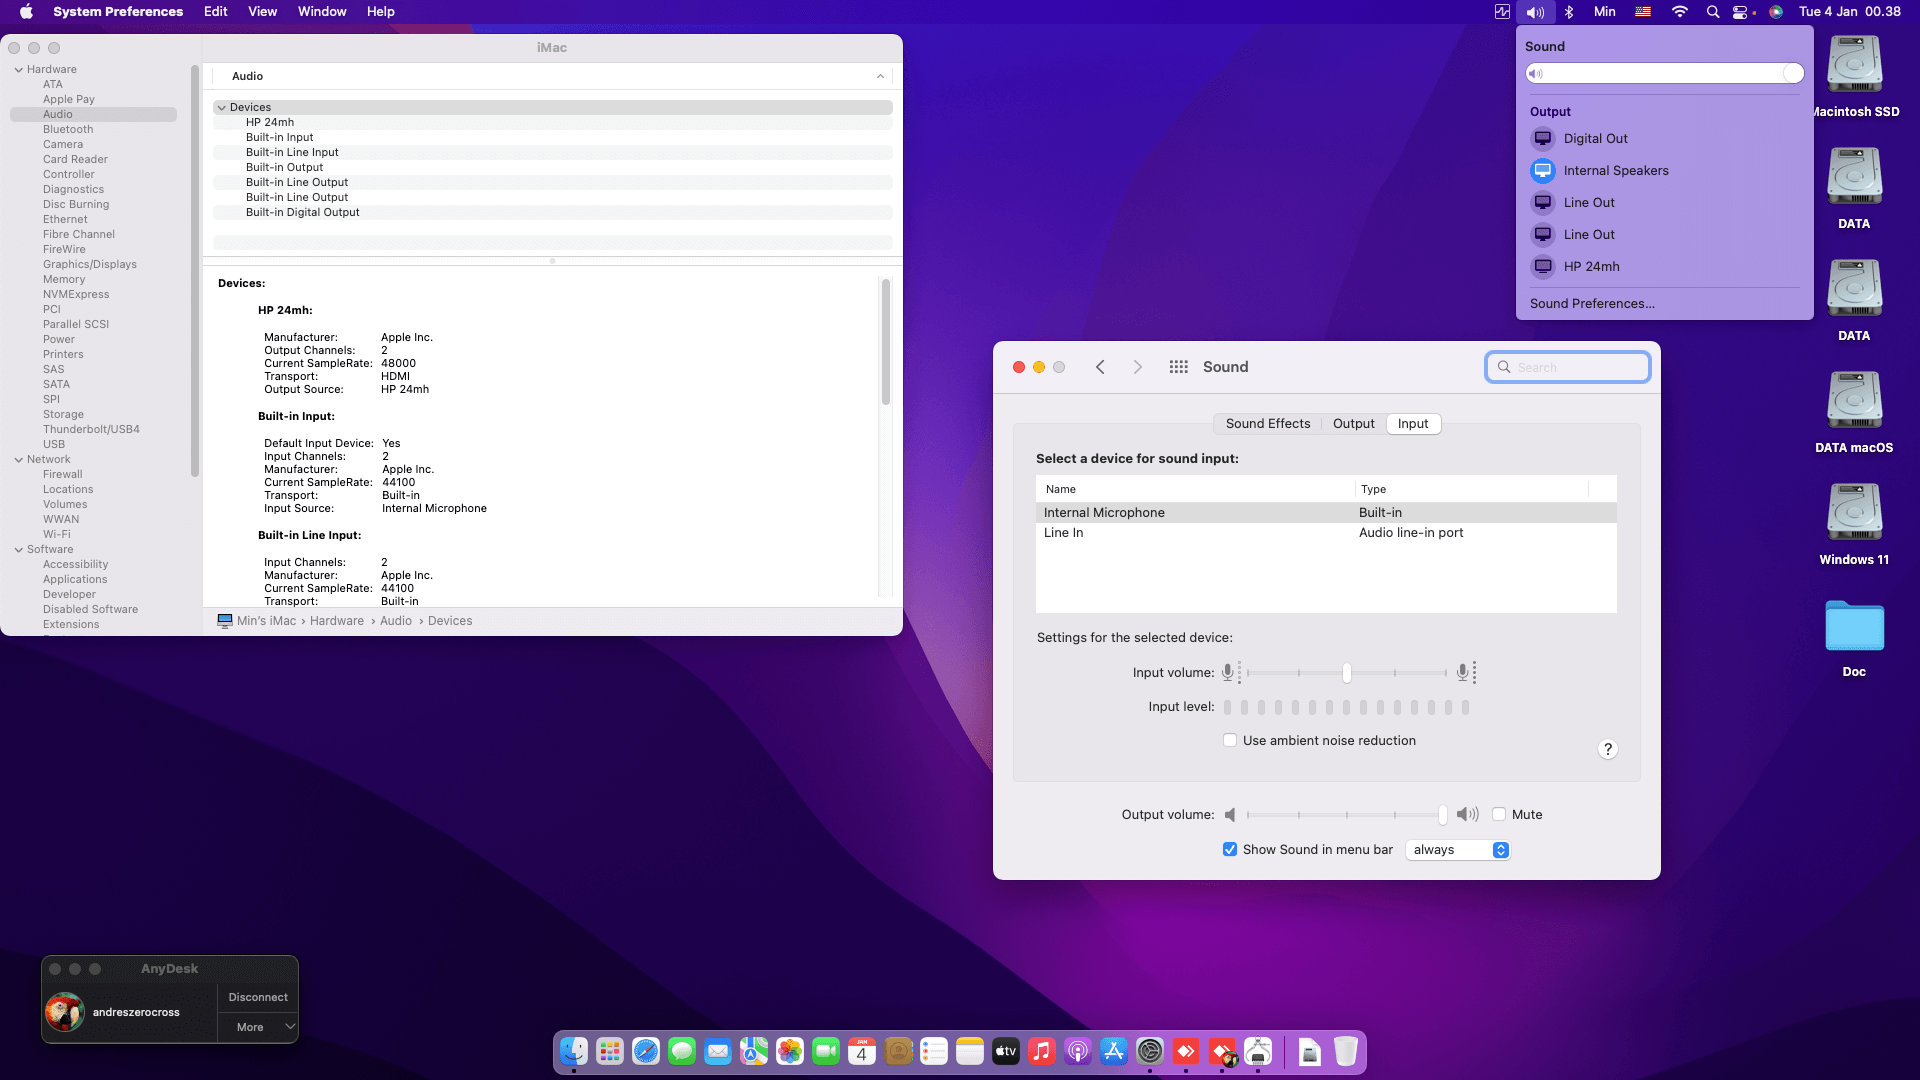Open Messages app in the Dock

pos(682,1051)
